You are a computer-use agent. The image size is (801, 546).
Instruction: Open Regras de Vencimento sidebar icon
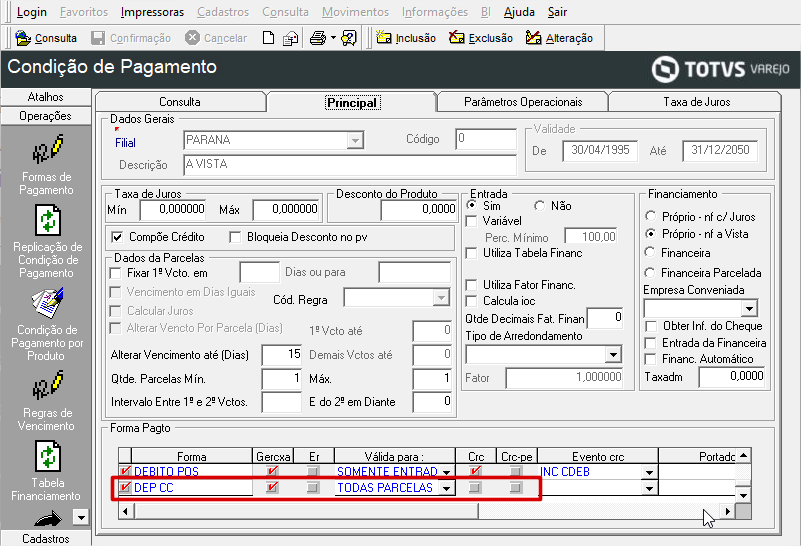point(48,385)
